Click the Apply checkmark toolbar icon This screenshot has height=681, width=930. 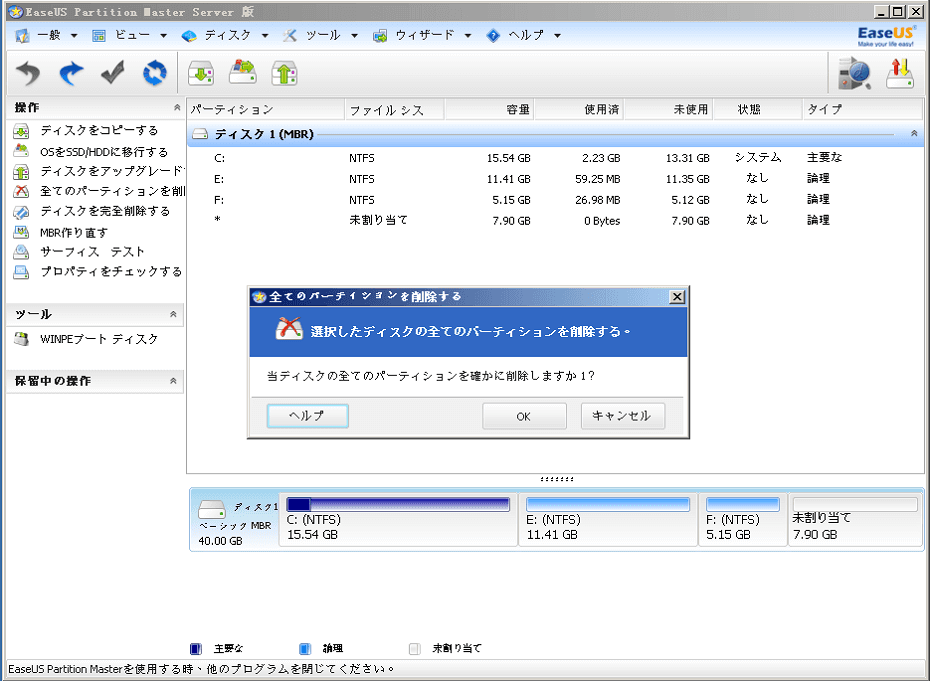(x=113, y=74)
